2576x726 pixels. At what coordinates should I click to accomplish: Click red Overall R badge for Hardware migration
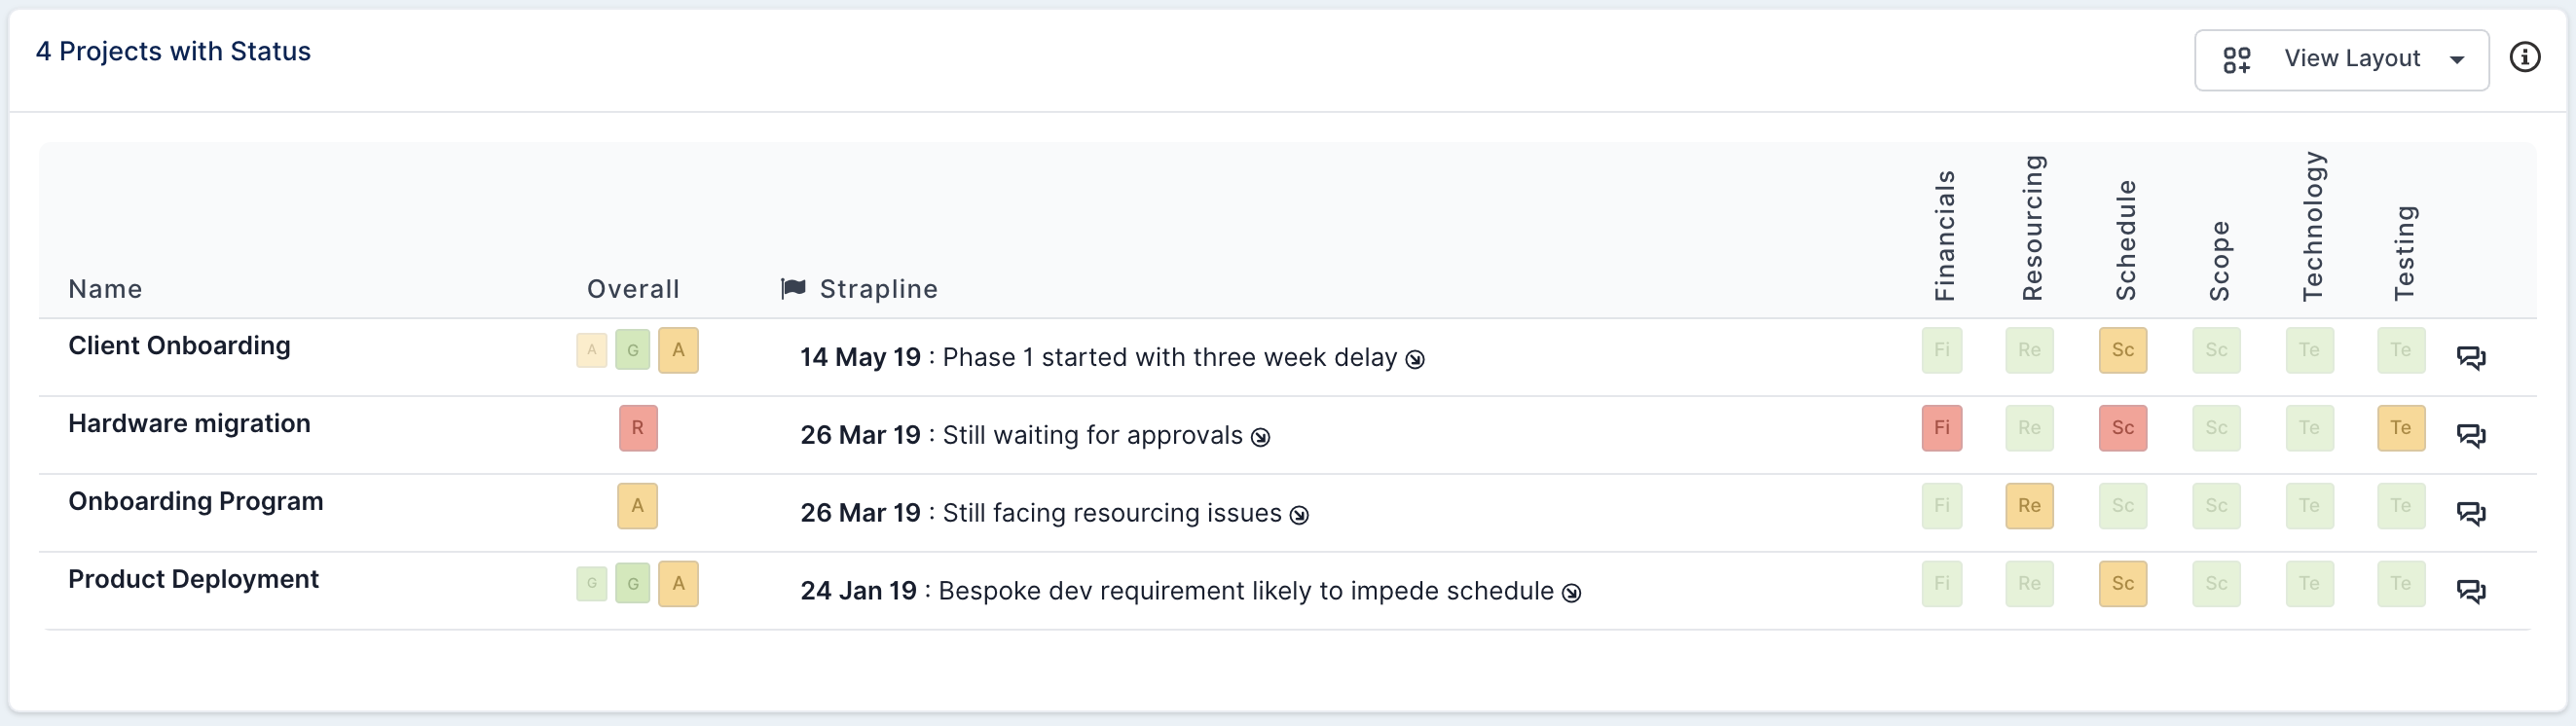point(638,428)
